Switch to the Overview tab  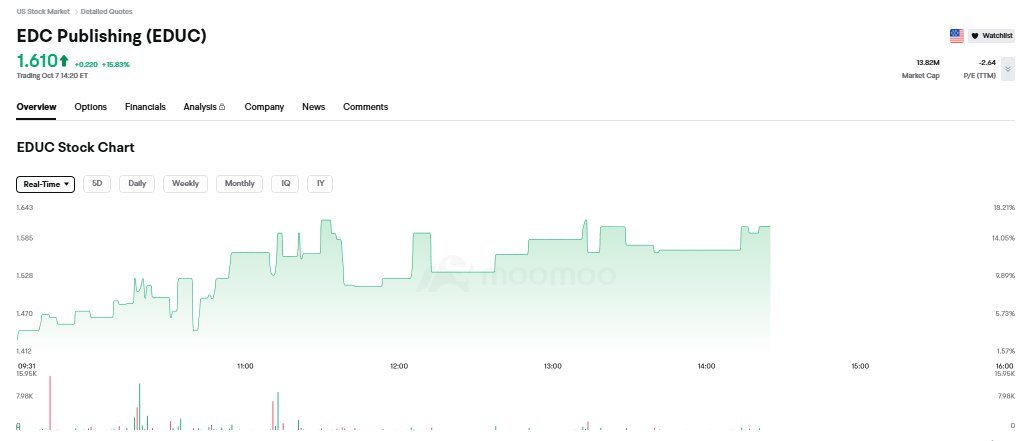(36, 107)
